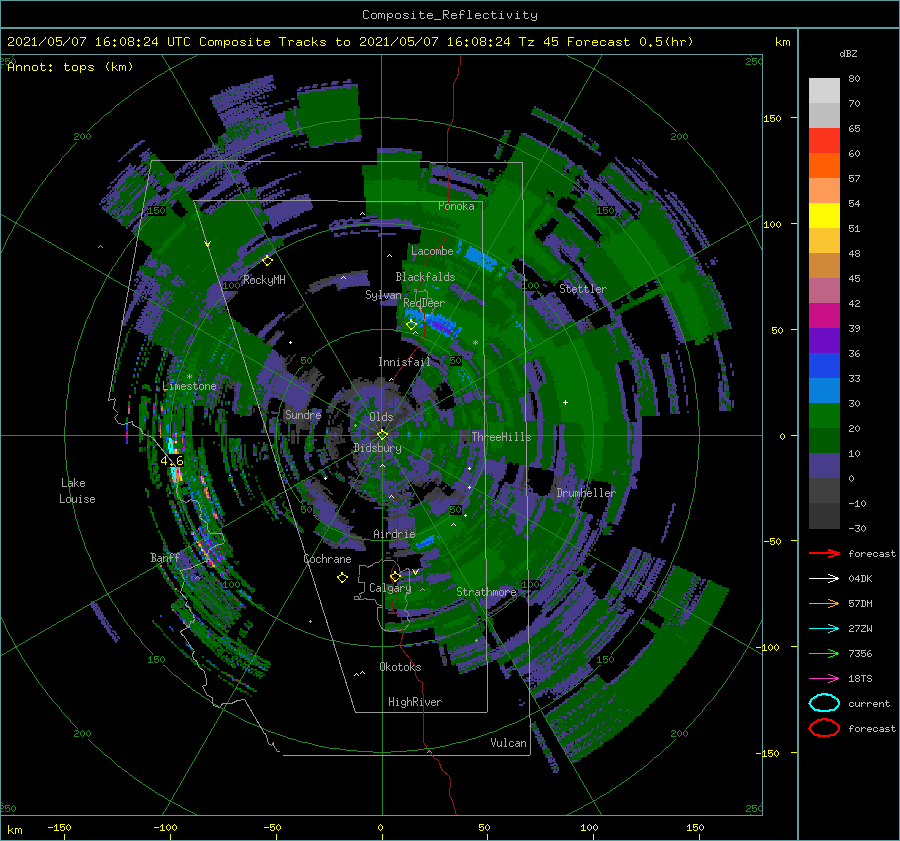
Task: Click the storm top label 4.6
Action: click(x=172, y=461)
